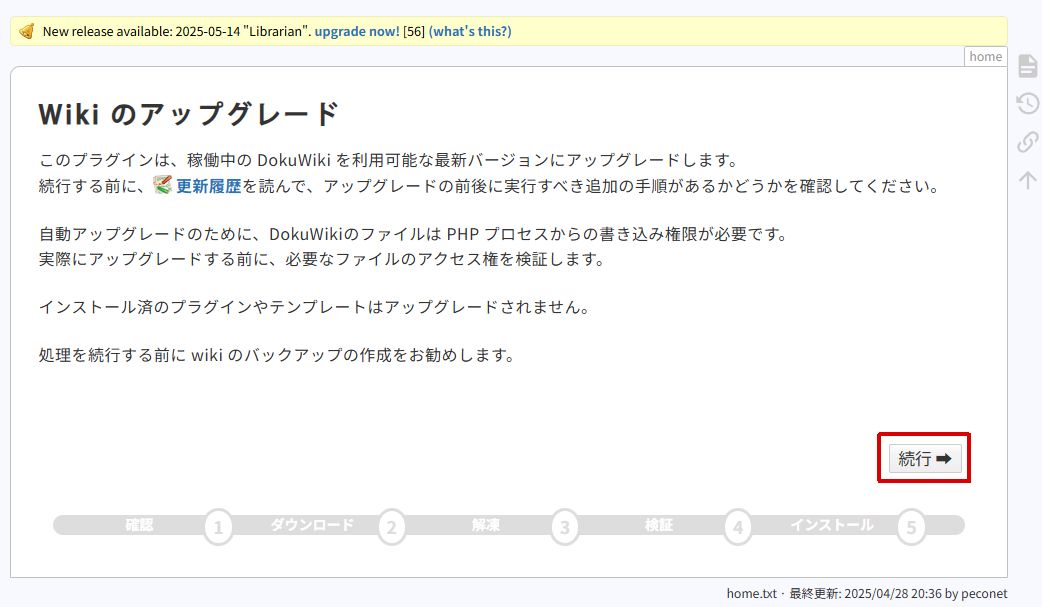Click the back to top arrow icon
Screen dimensions: 1042x607
1027,180
